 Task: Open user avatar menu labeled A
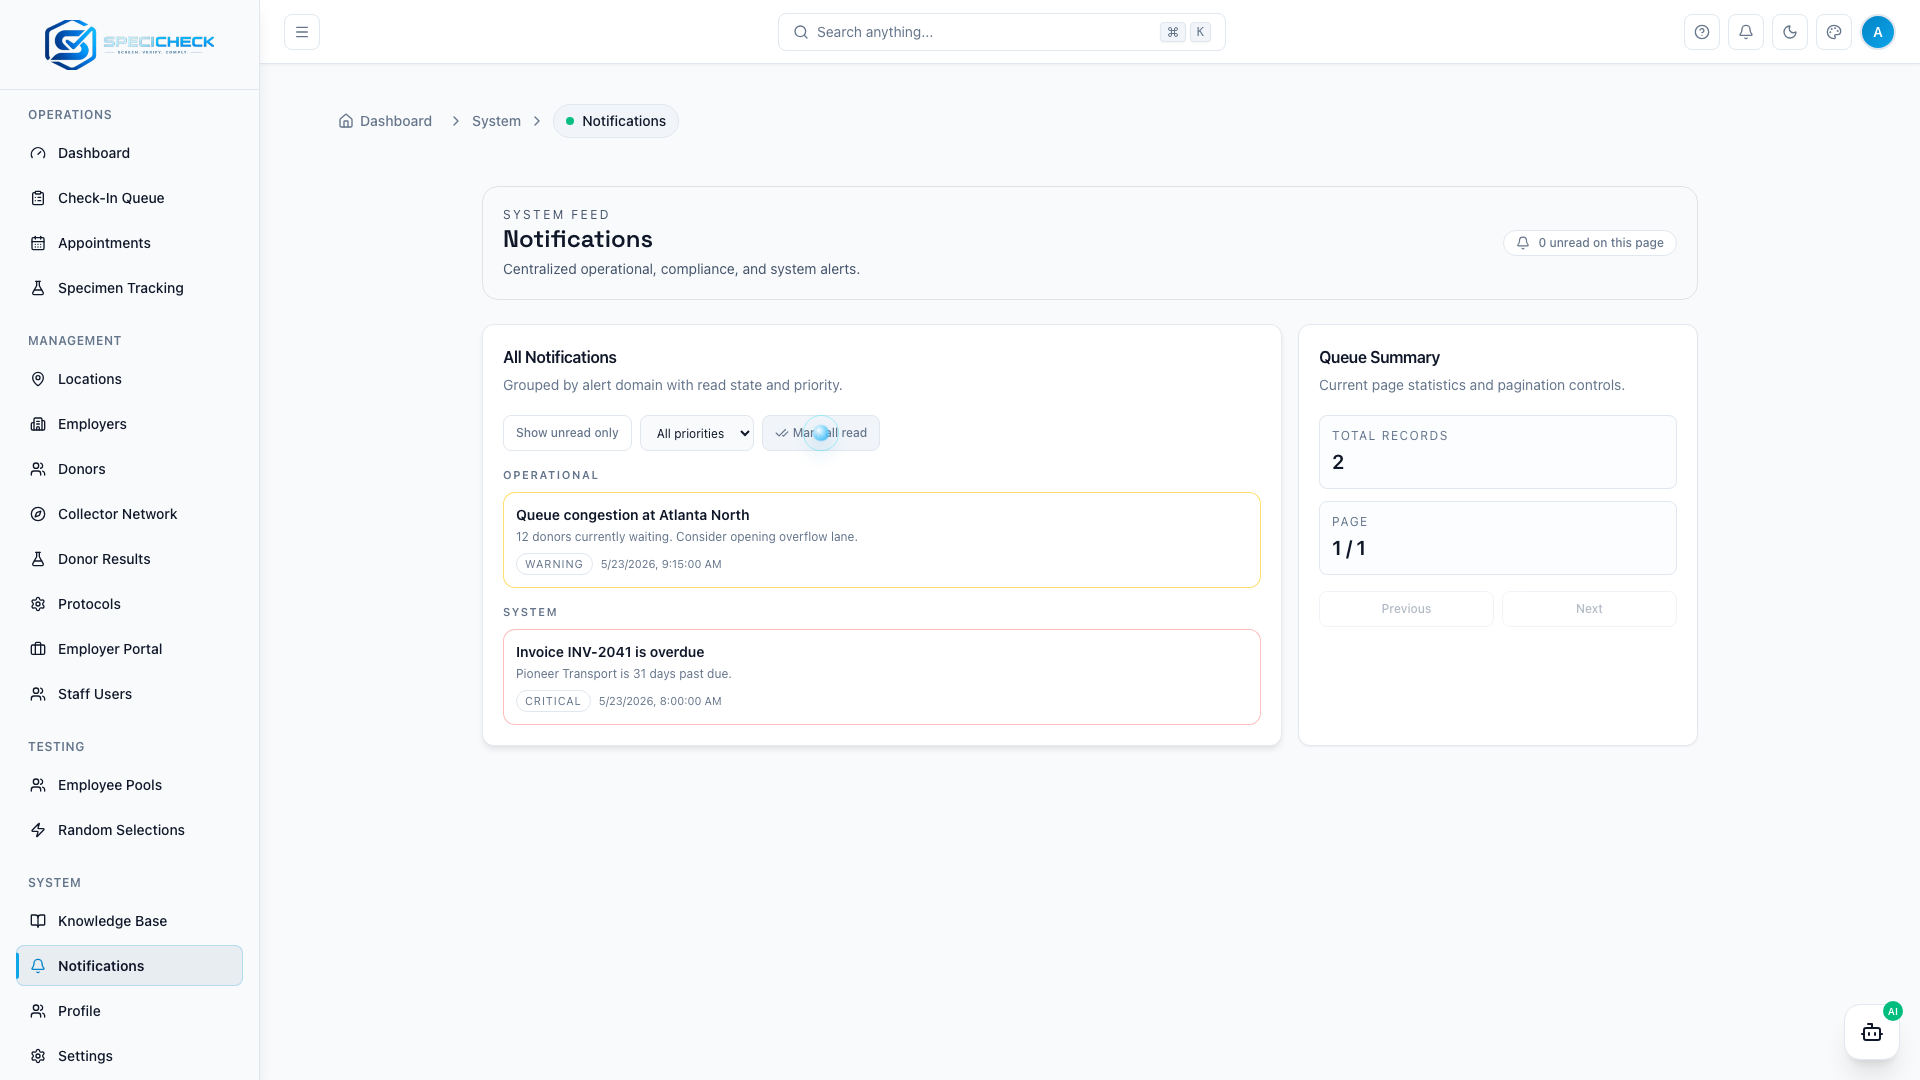pos(1878,32)
